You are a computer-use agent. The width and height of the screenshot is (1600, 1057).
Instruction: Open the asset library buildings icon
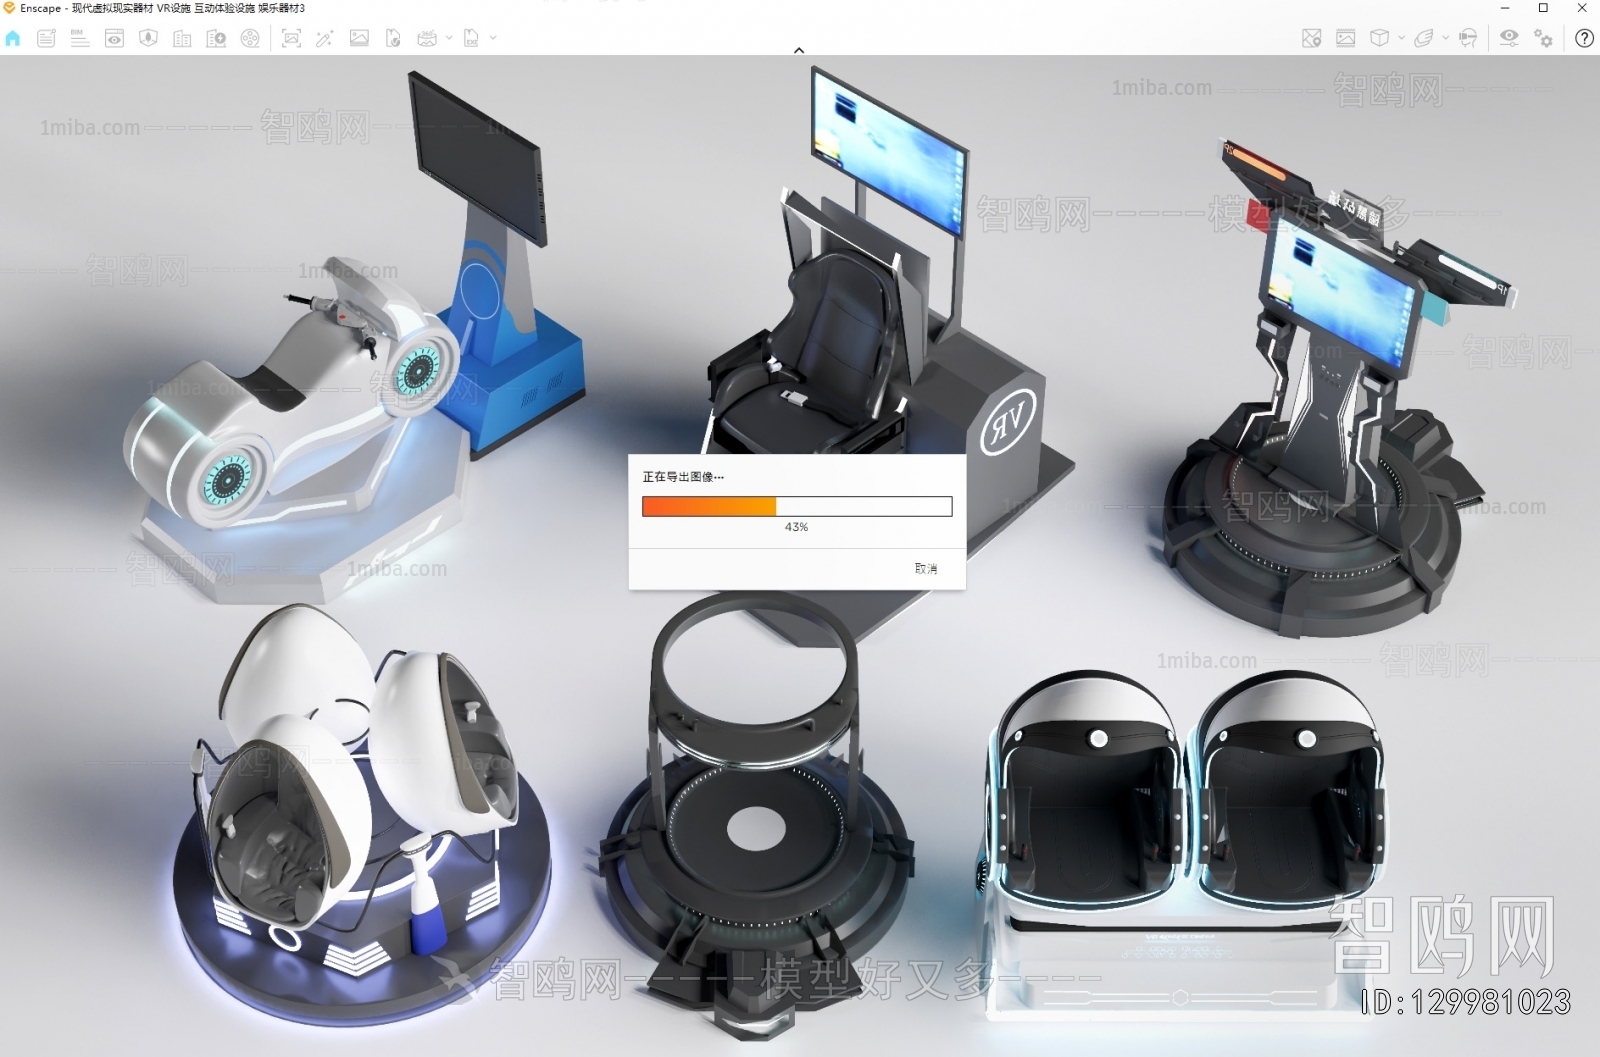click(x=182, y=38)
